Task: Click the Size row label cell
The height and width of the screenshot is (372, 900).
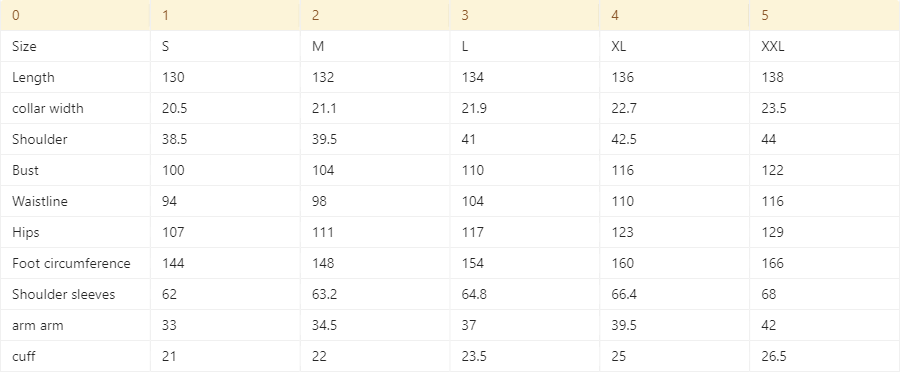Action: click(75, 46)
